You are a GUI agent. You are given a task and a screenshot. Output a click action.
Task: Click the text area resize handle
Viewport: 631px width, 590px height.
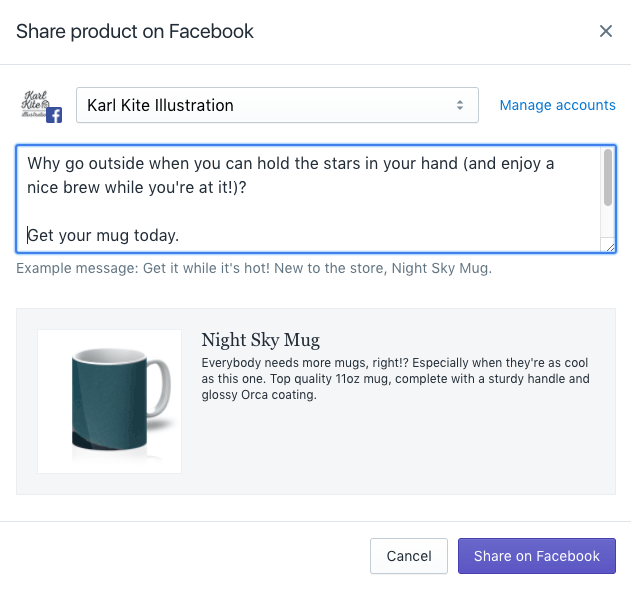click(x=609, y=245)
